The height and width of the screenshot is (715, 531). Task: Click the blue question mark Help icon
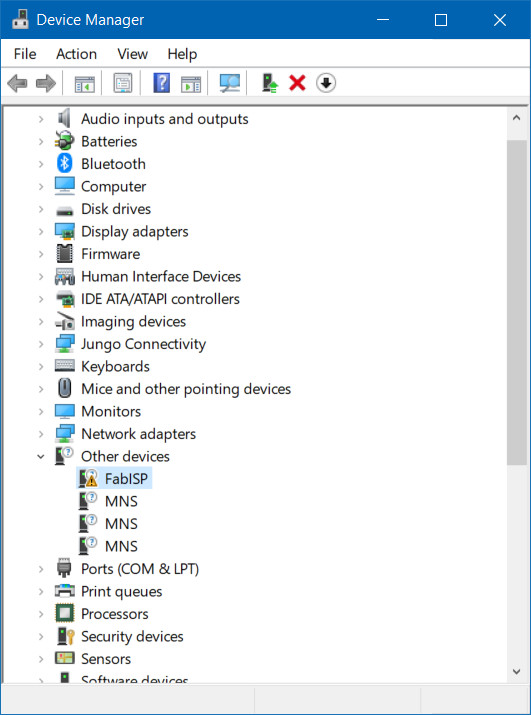(x=161, y=83)
